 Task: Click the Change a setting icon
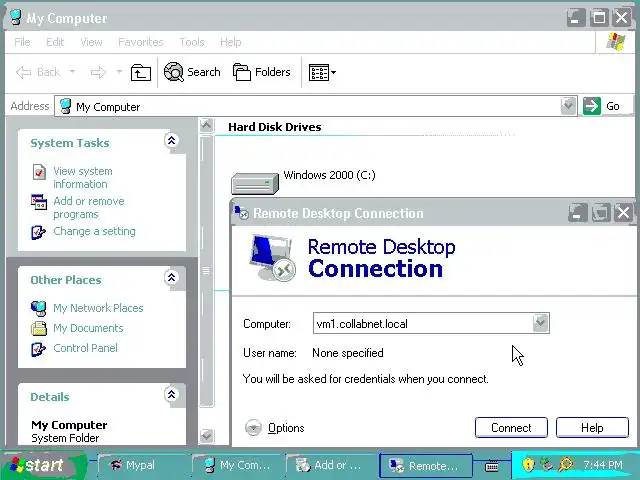point(39,232)
